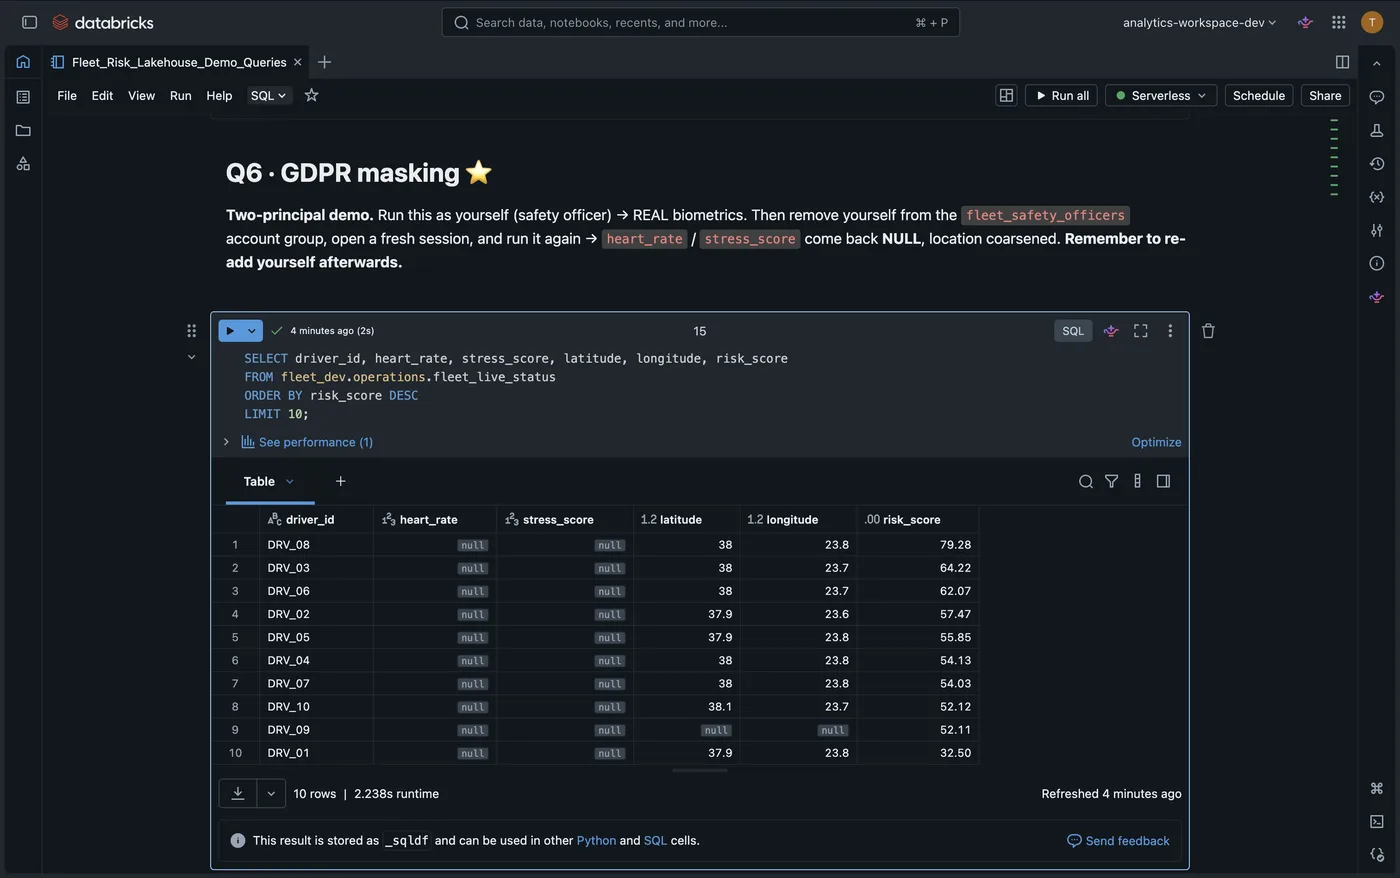Grab the cell drag handle
1400x878 pixels.
pos(192,331)
